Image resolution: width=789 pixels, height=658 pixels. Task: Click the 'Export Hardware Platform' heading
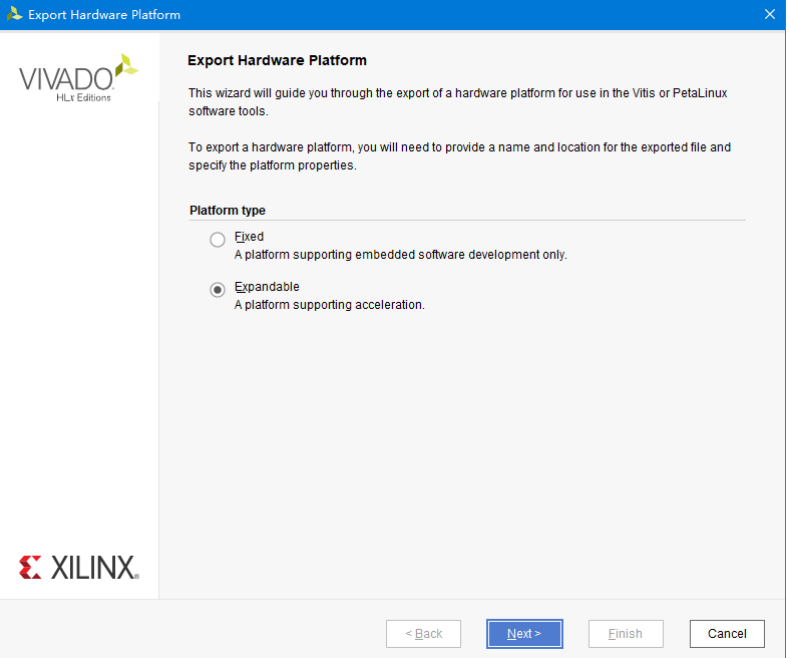click(x=277, y=60)
